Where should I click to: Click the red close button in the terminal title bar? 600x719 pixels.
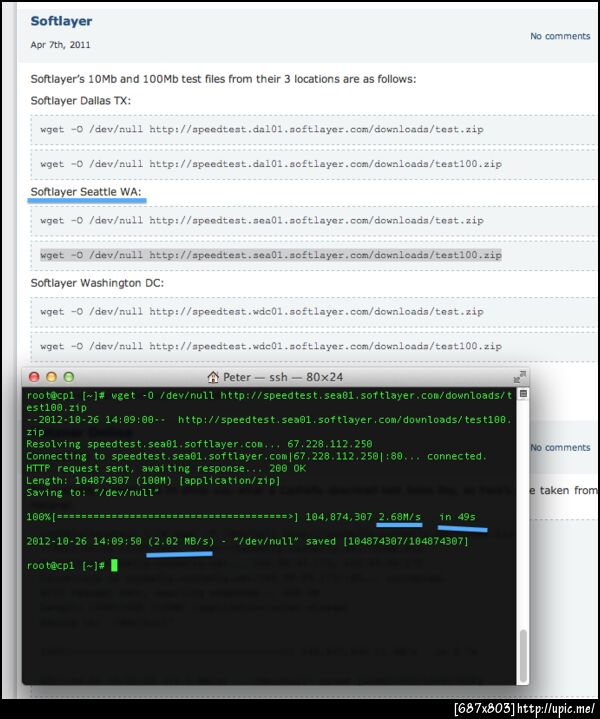pyautogui.click(x=34, y=377)
